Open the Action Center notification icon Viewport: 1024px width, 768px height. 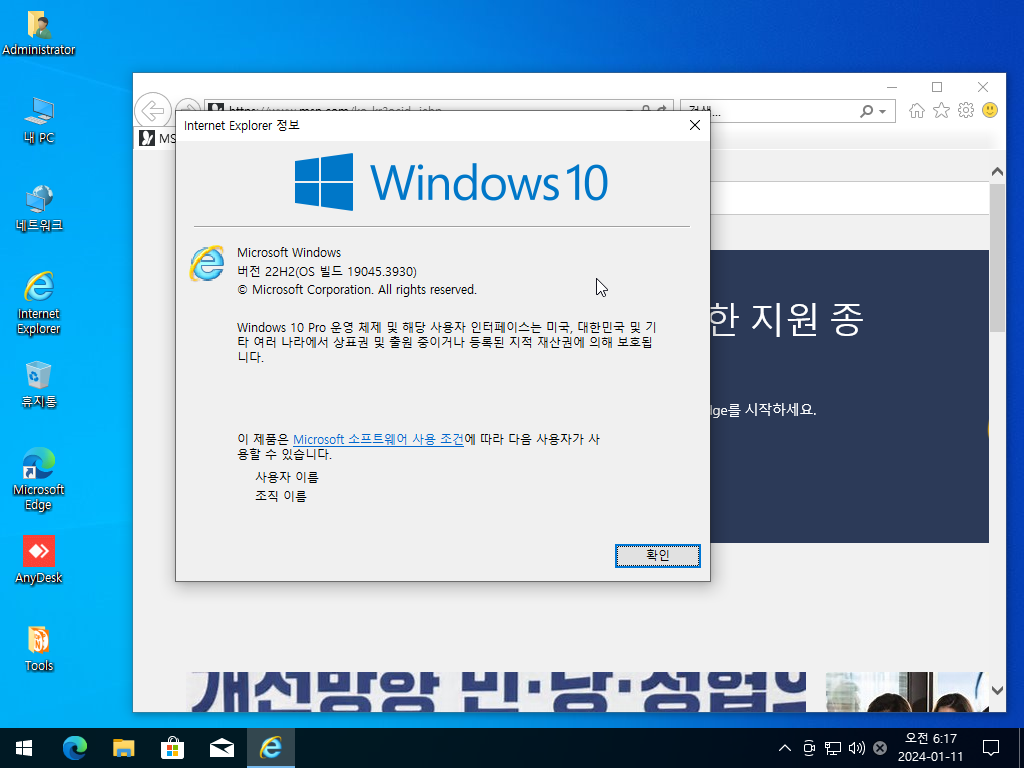991,748
